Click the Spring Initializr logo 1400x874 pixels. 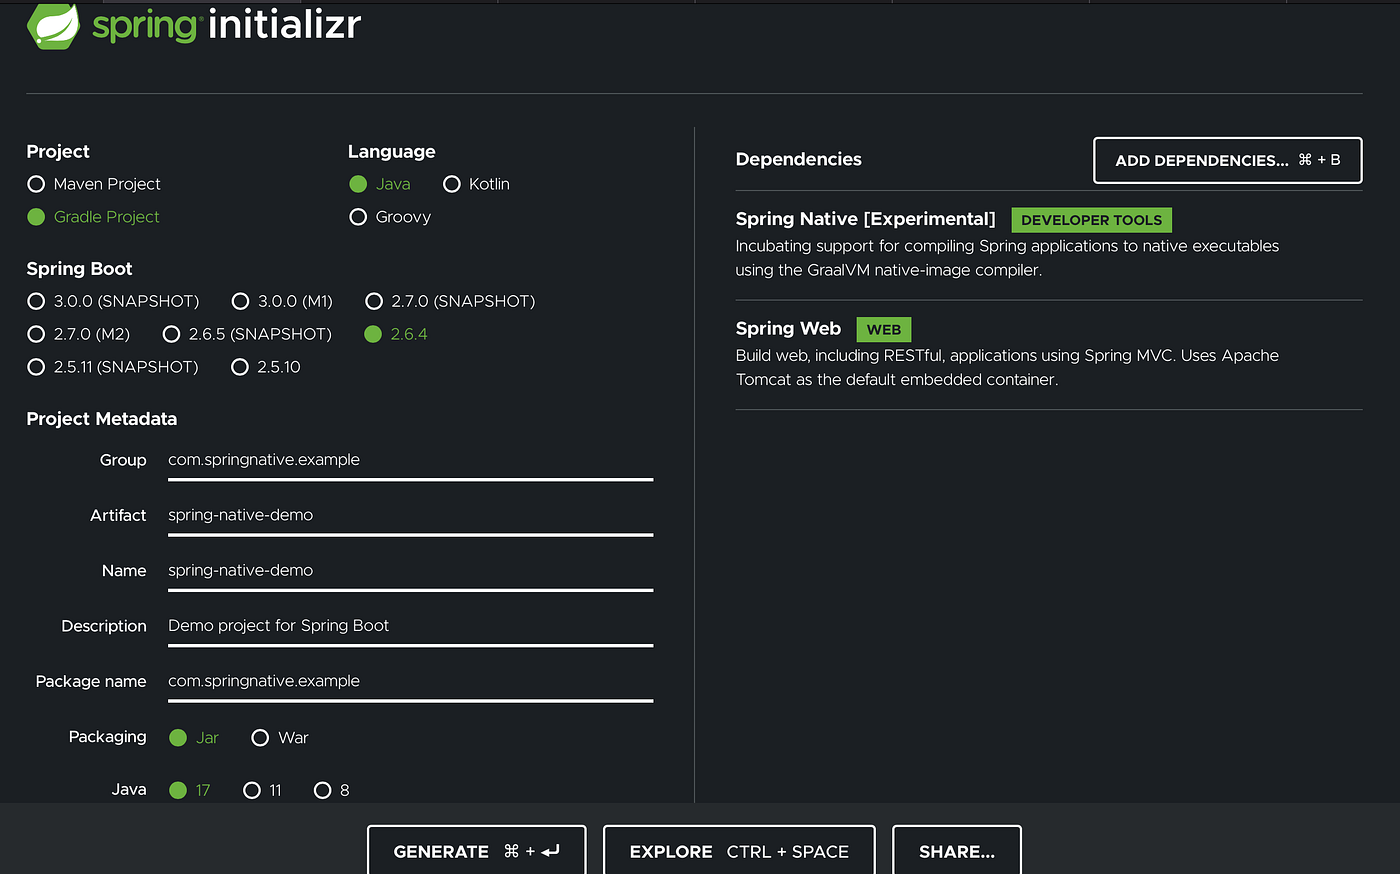(193, 26)
